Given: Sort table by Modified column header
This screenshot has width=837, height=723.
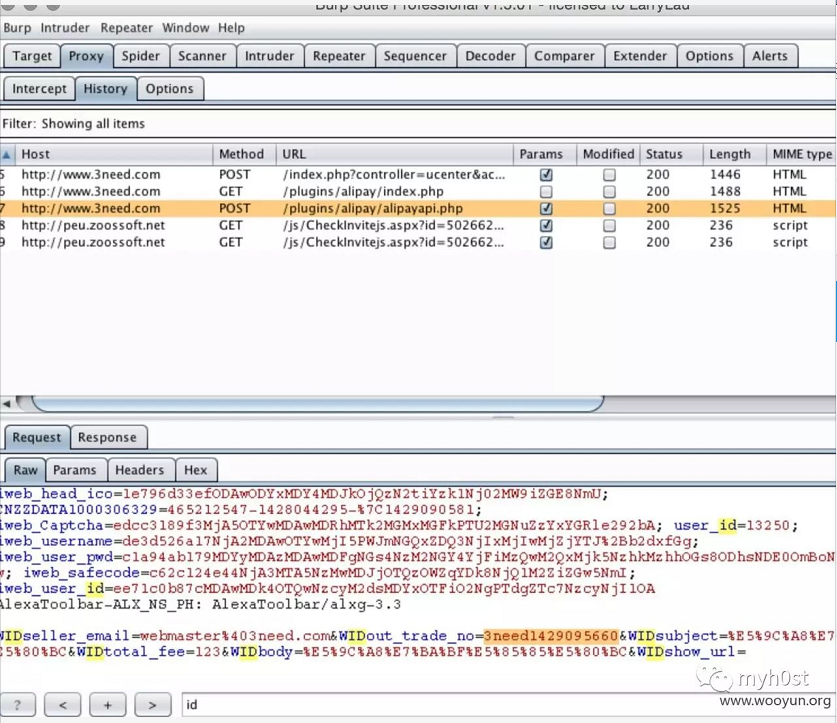Looking at the screenshot, I should (x=608, y=154).
